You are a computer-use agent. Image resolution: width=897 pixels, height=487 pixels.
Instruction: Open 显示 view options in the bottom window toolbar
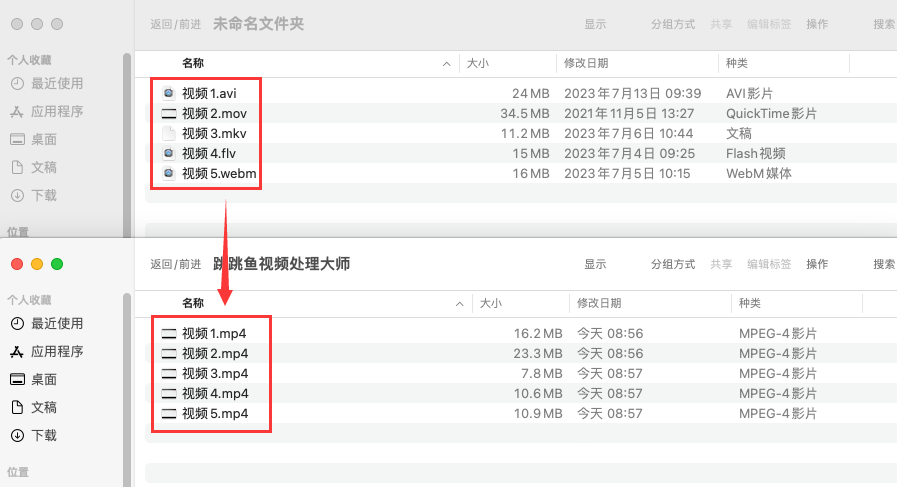[595, 264]
